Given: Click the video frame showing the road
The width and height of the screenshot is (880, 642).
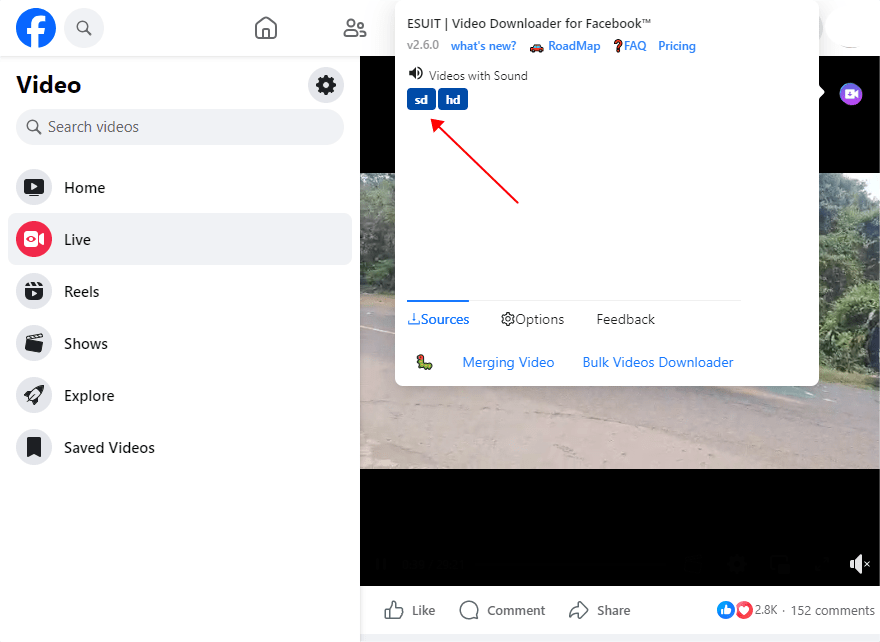Looking at the screenshot, I should tap(620, 427).
